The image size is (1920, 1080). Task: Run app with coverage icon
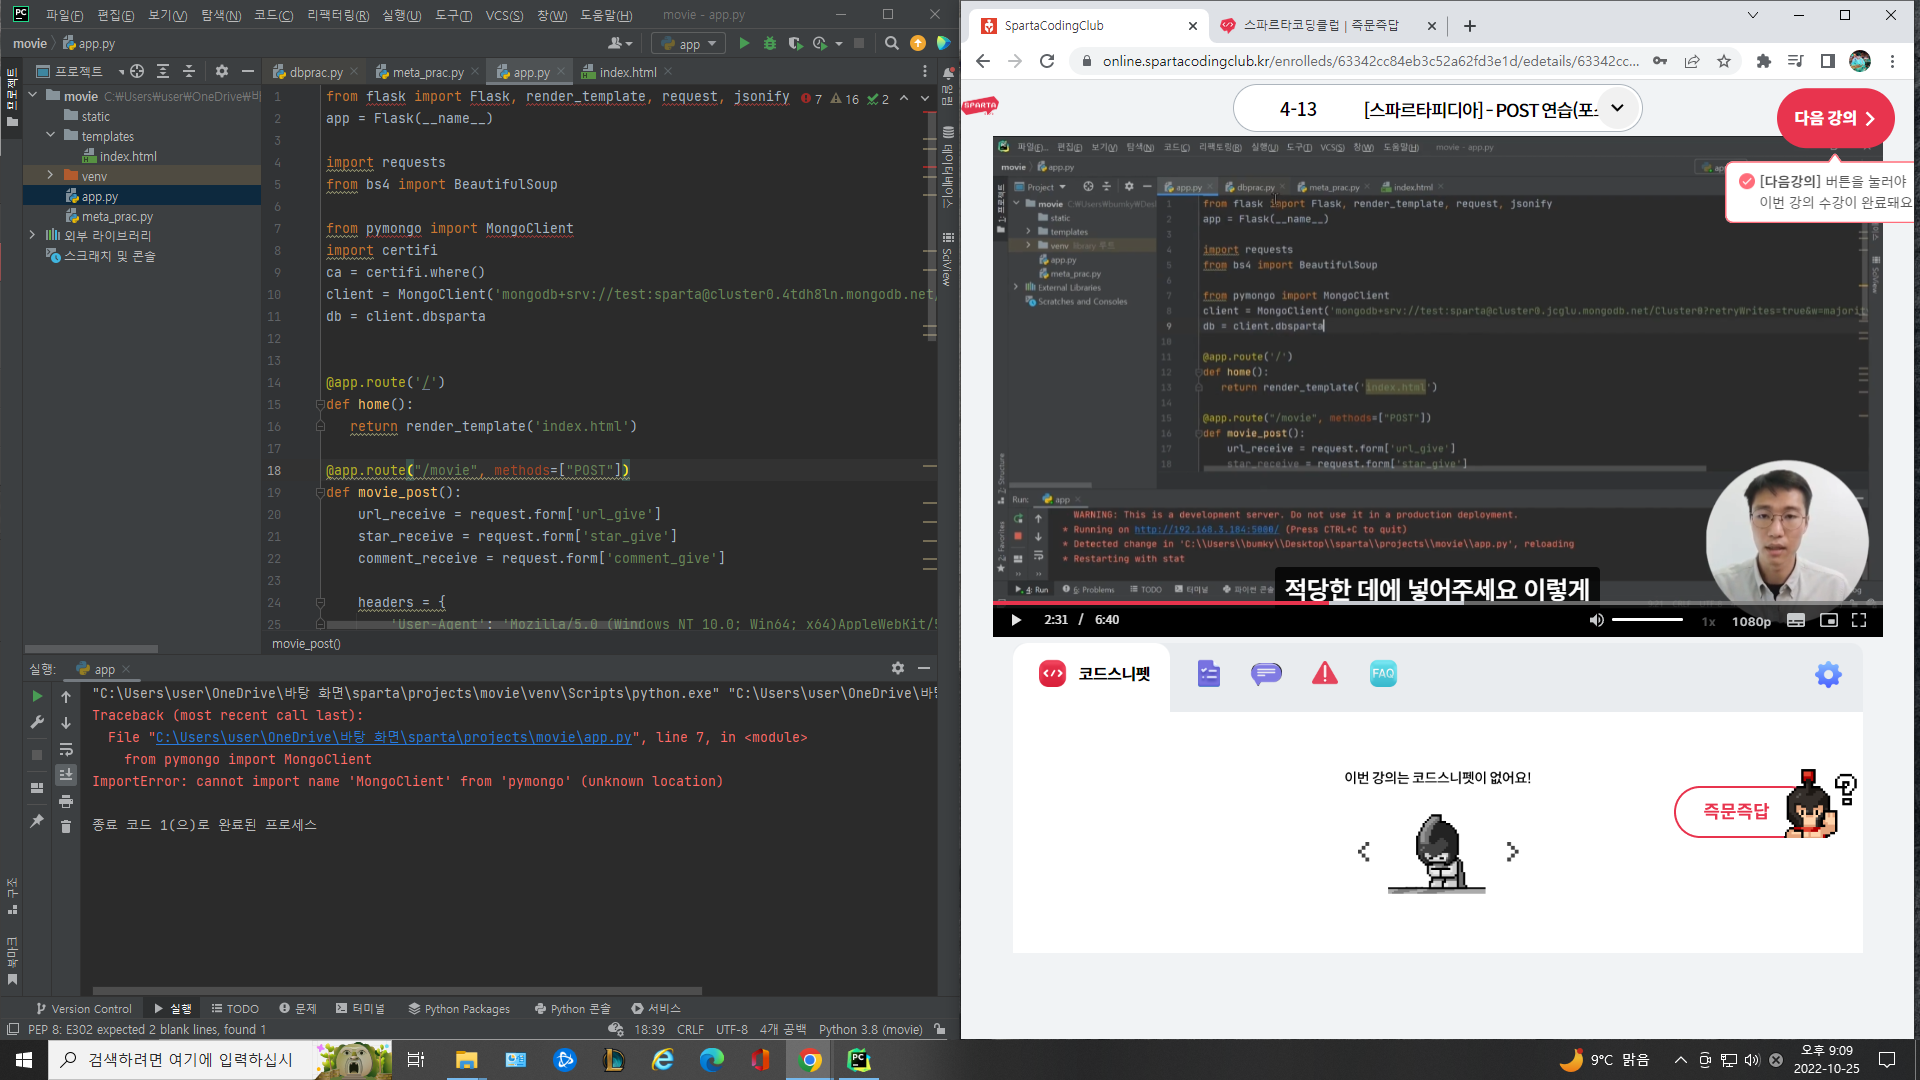[795, 43]
